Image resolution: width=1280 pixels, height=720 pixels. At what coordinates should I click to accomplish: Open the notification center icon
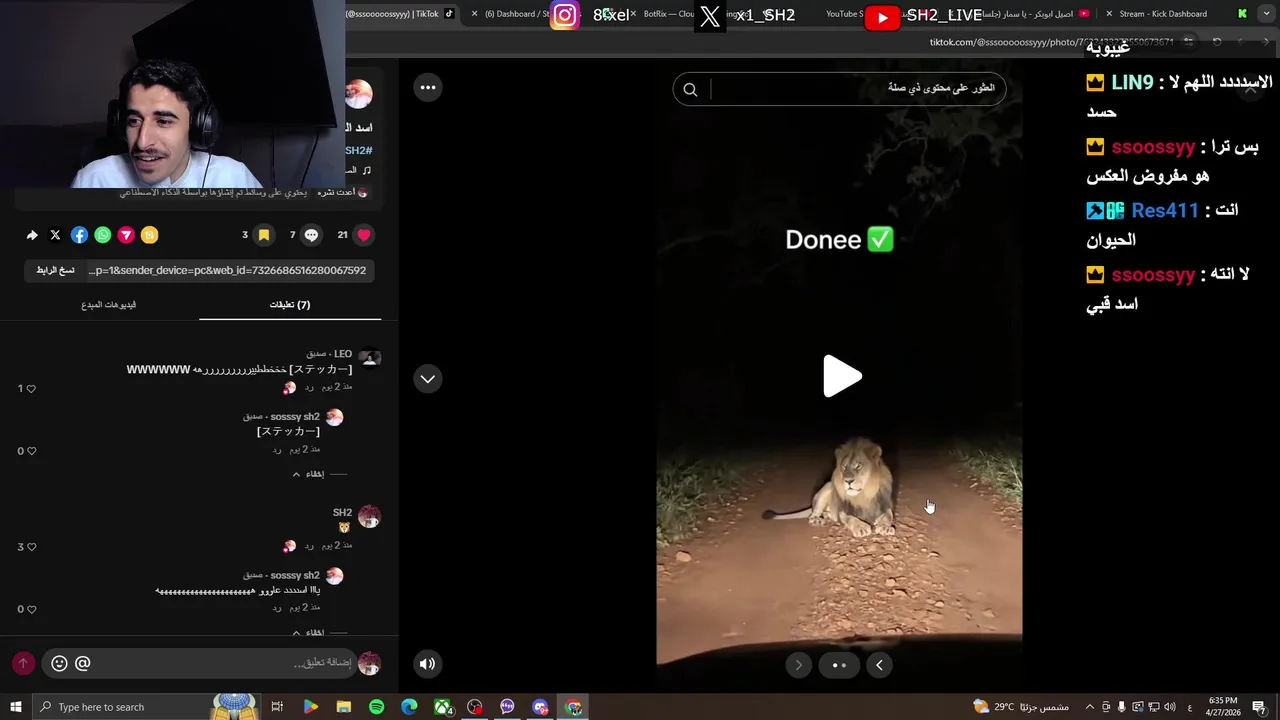pos(1259,707)
